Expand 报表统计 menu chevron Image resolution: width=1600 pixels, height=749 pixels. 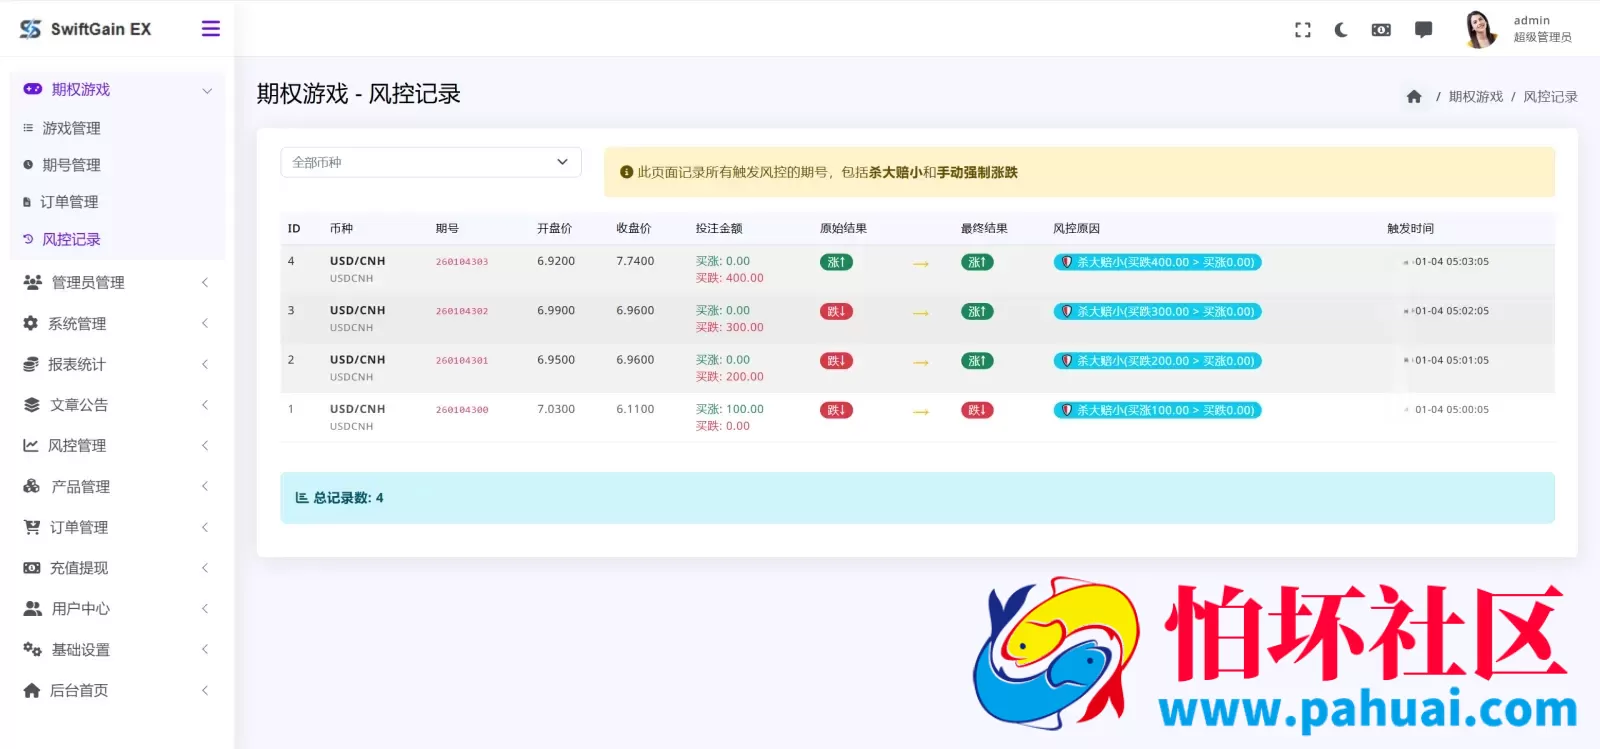[205, 364]
